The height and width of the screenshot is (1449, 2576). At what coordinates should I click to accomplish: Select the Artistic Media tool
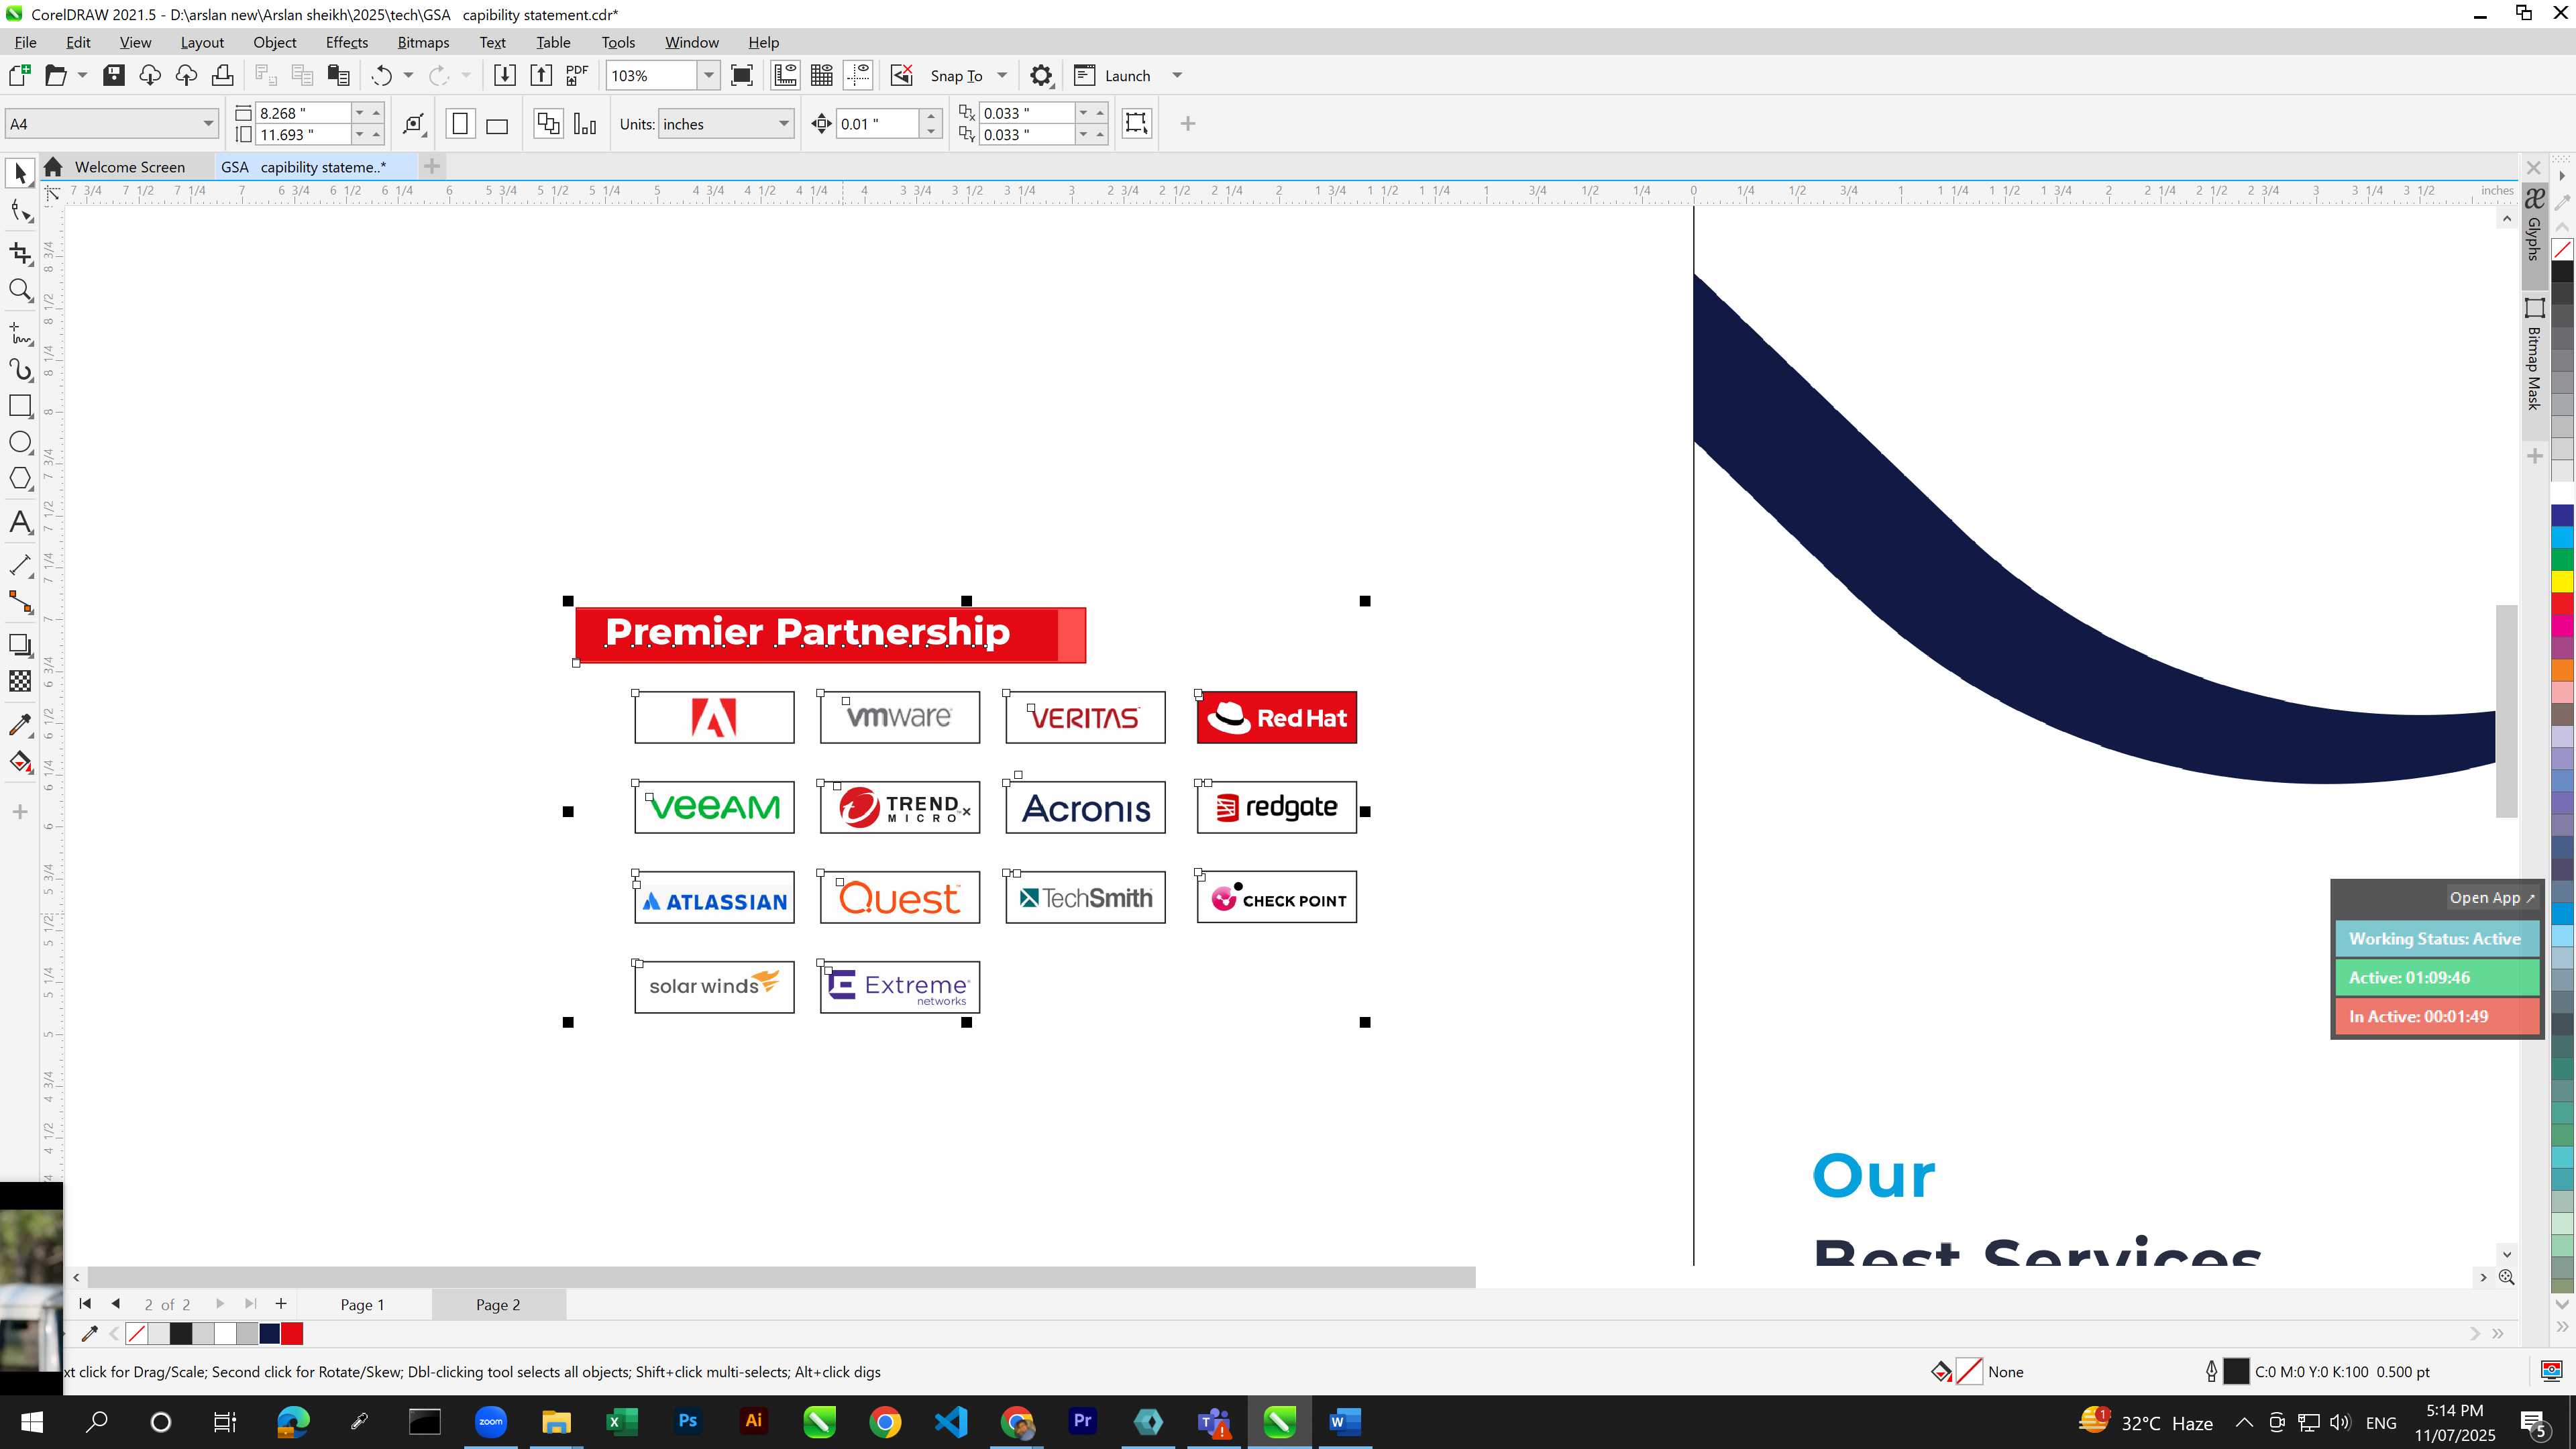pos(20,370)
